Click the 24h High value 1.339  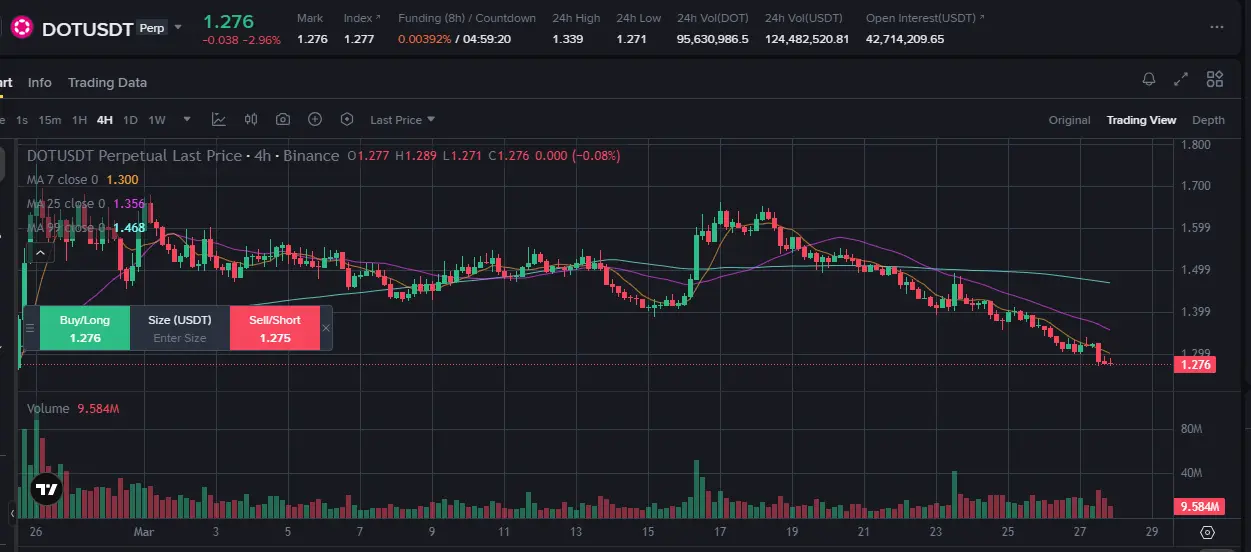(567, 39)
